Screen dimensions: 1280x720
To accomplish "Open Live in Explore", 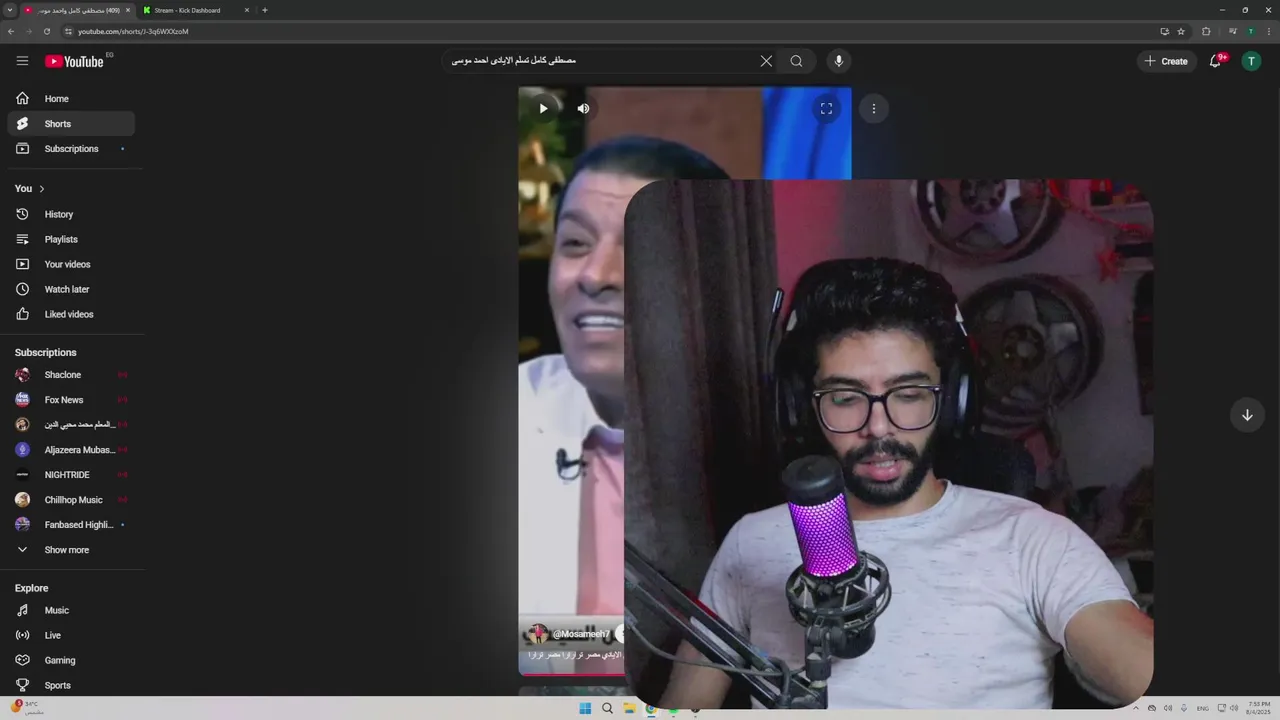I will coord(70,635).
